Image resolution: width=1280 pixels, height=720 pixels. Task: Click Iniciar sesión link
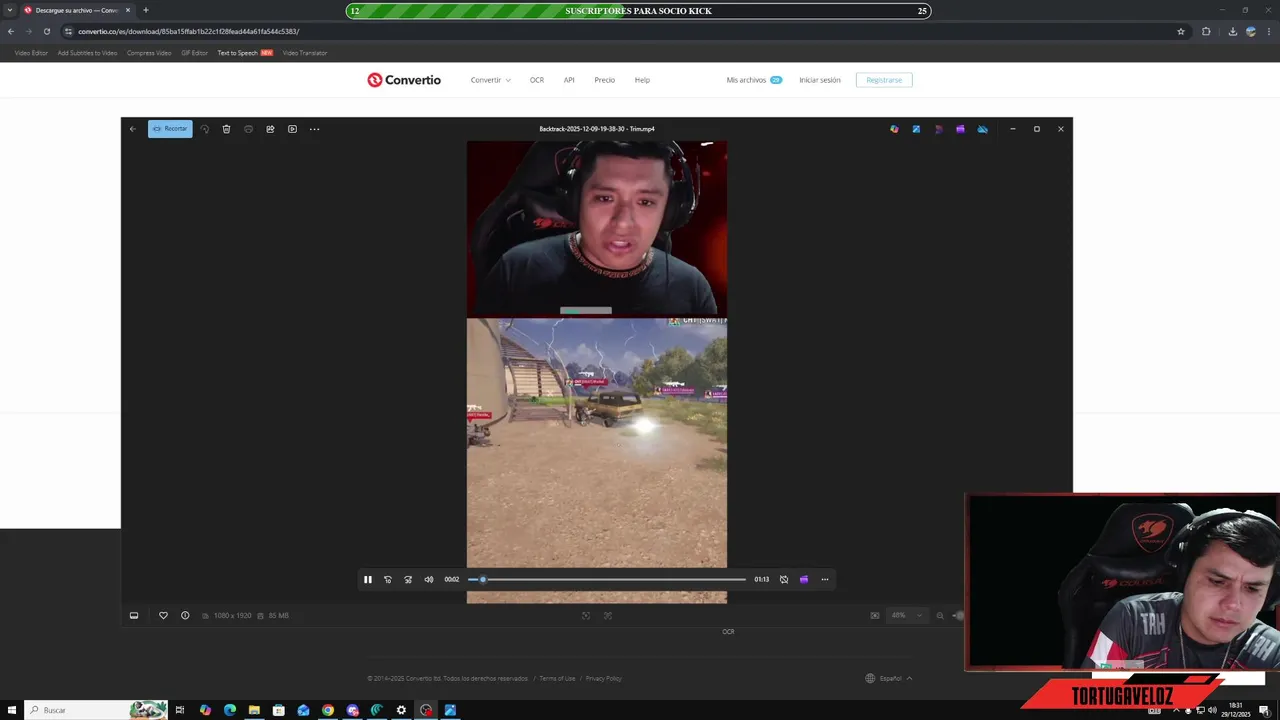(x=820, y=80)
